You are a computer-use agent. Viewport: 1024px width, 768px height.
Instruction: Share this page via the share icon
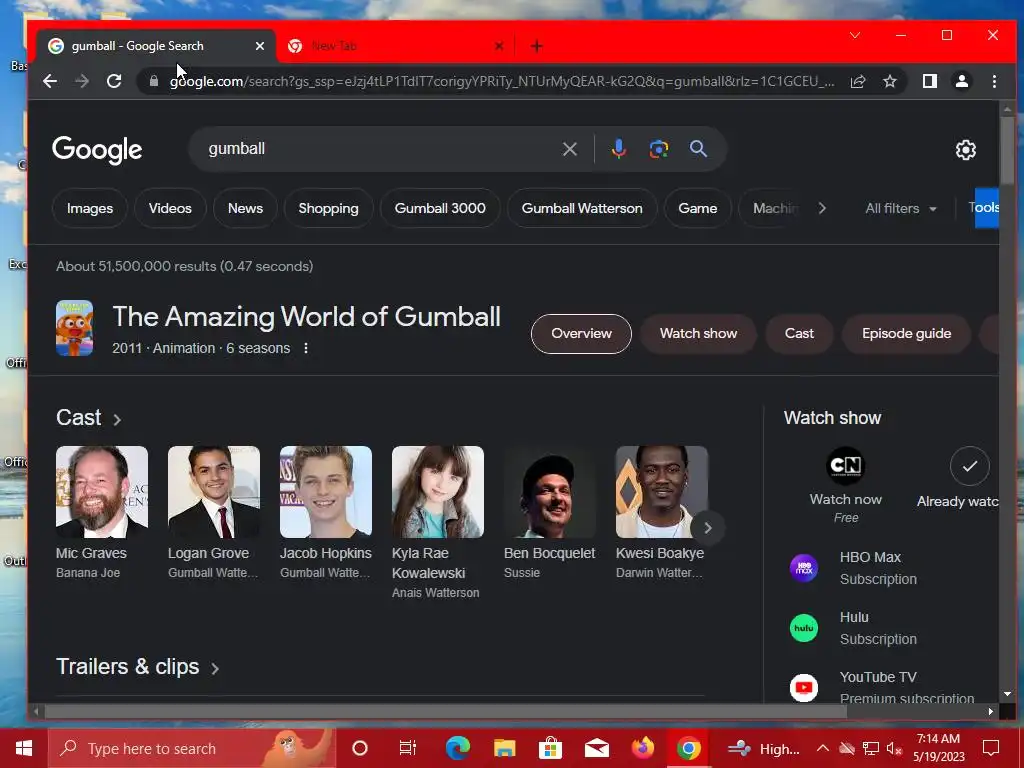[857, 81]
